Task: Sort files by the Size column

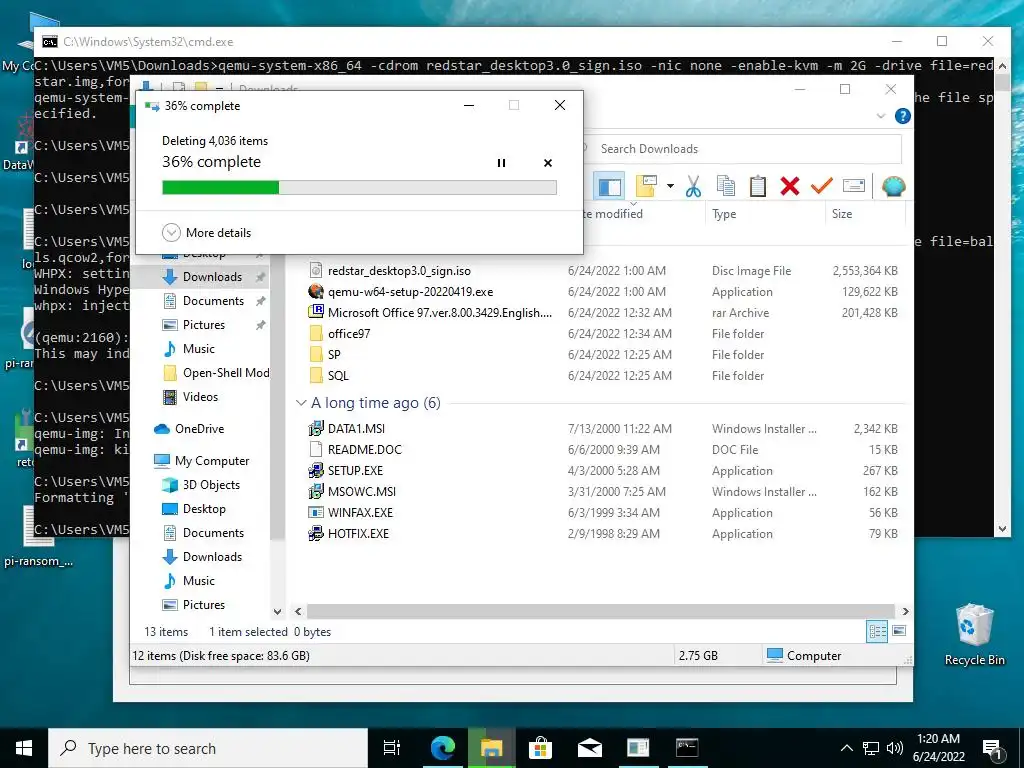Action: [842, 214]
